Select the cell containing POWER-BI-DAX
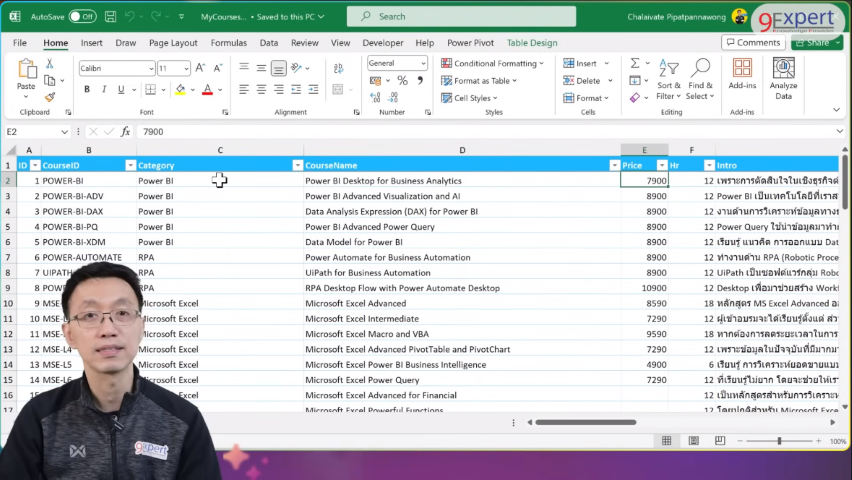 pyautogui.click(x=89, y=211)
